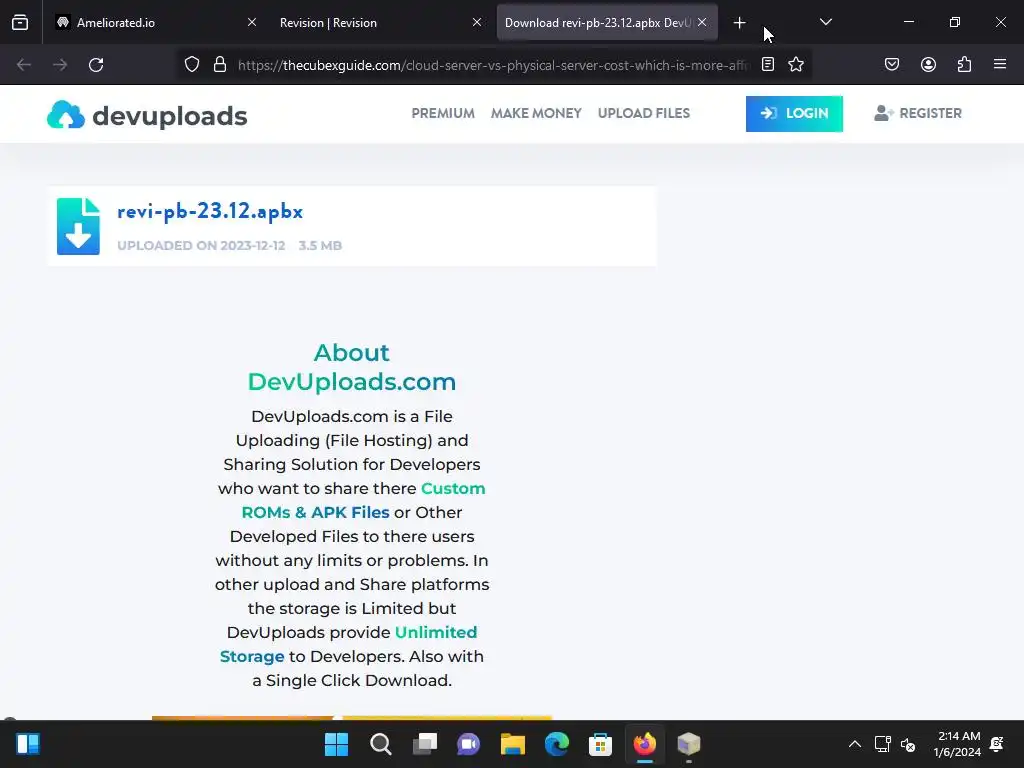This screenshot has width=1024, height=768.
Task: Open the notifications bell icon
Action: (x=997, y=744)
